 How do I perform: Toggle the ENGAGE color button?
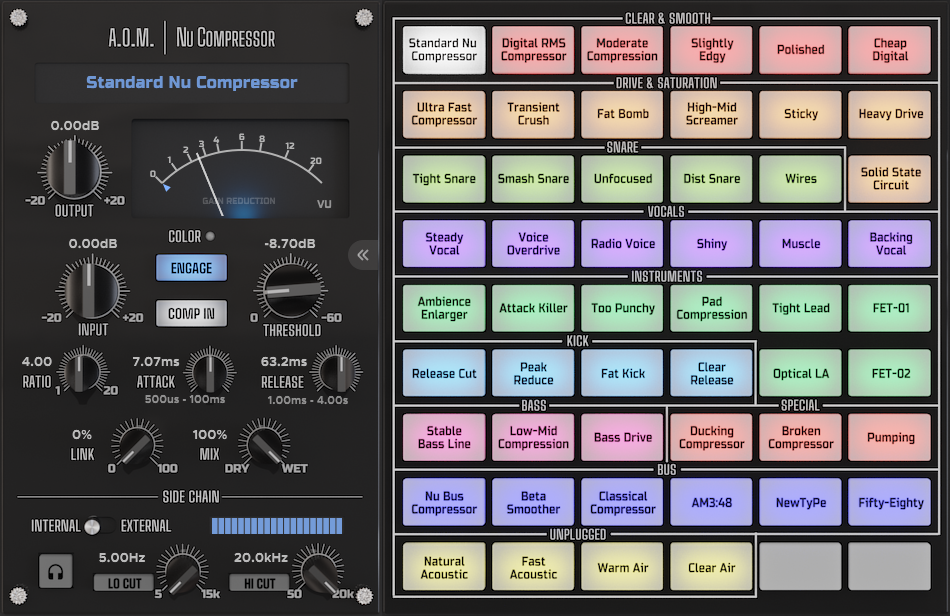[x=191, y=268]
